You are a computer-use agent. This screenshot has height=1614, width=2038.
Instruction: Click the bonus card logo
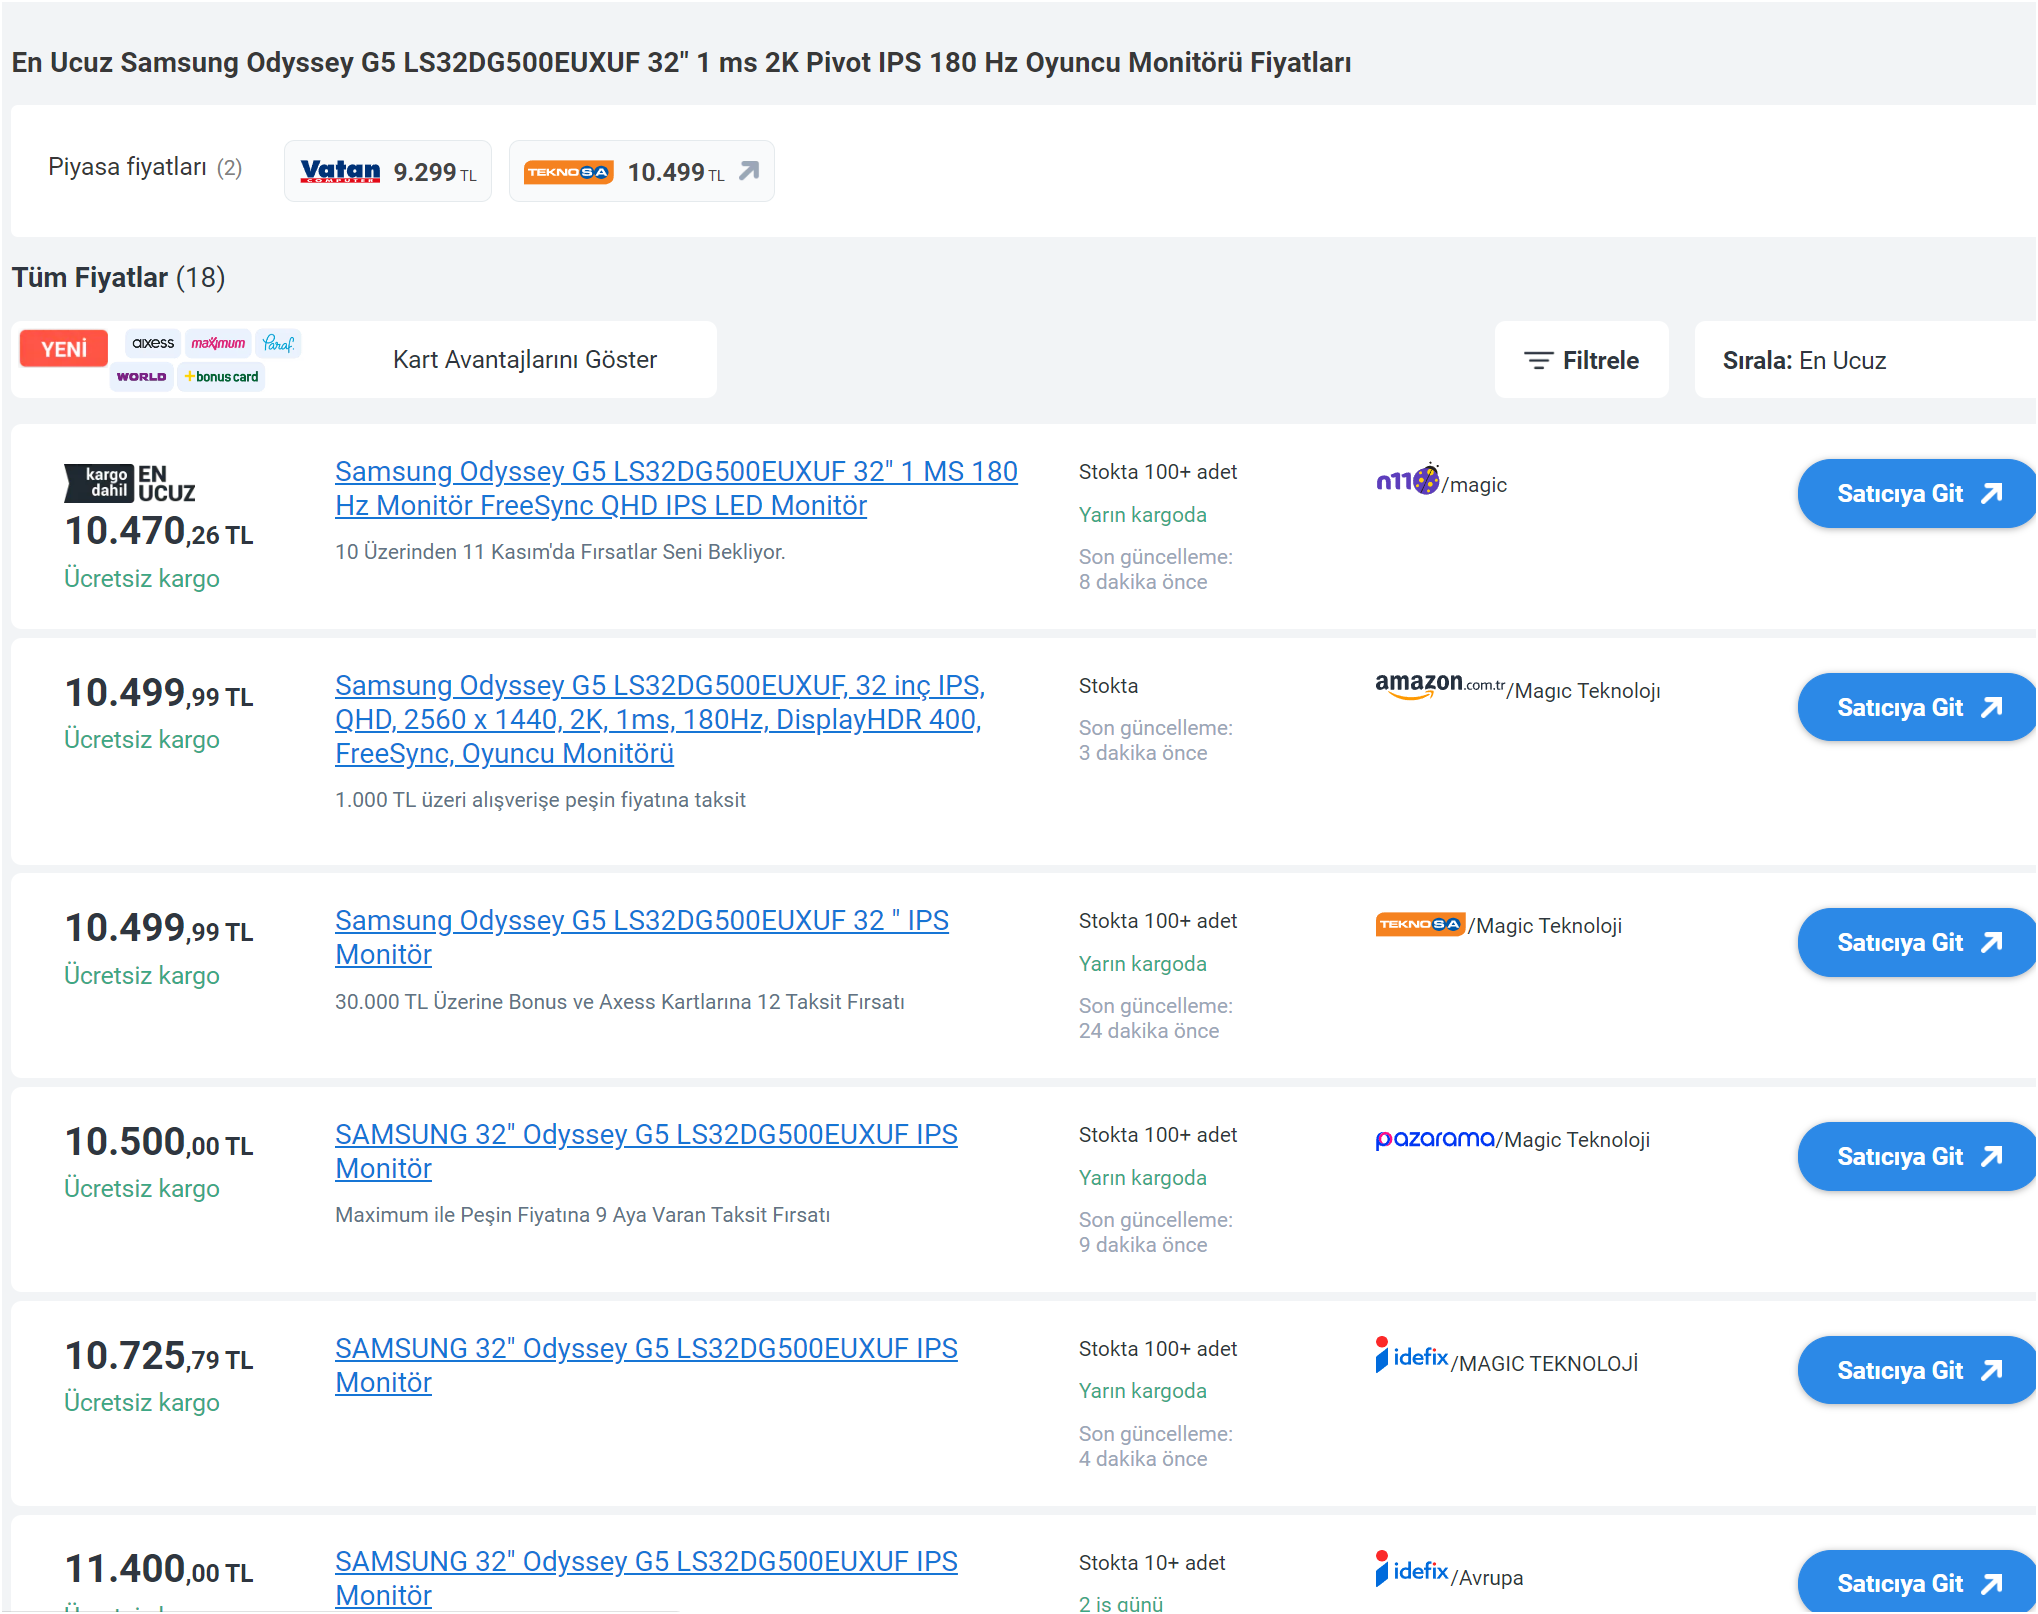(x=221, y=377)
